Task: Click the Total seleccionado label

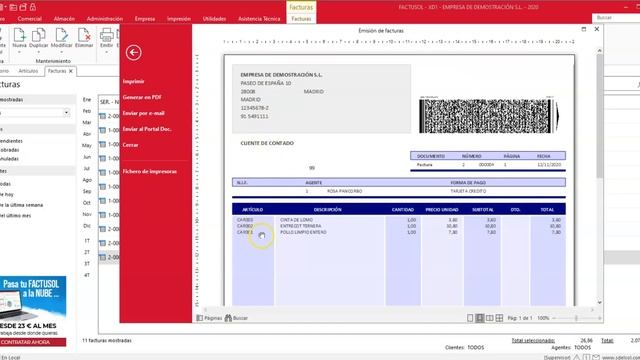Action: pyautogui.click(x=533, y=340)
